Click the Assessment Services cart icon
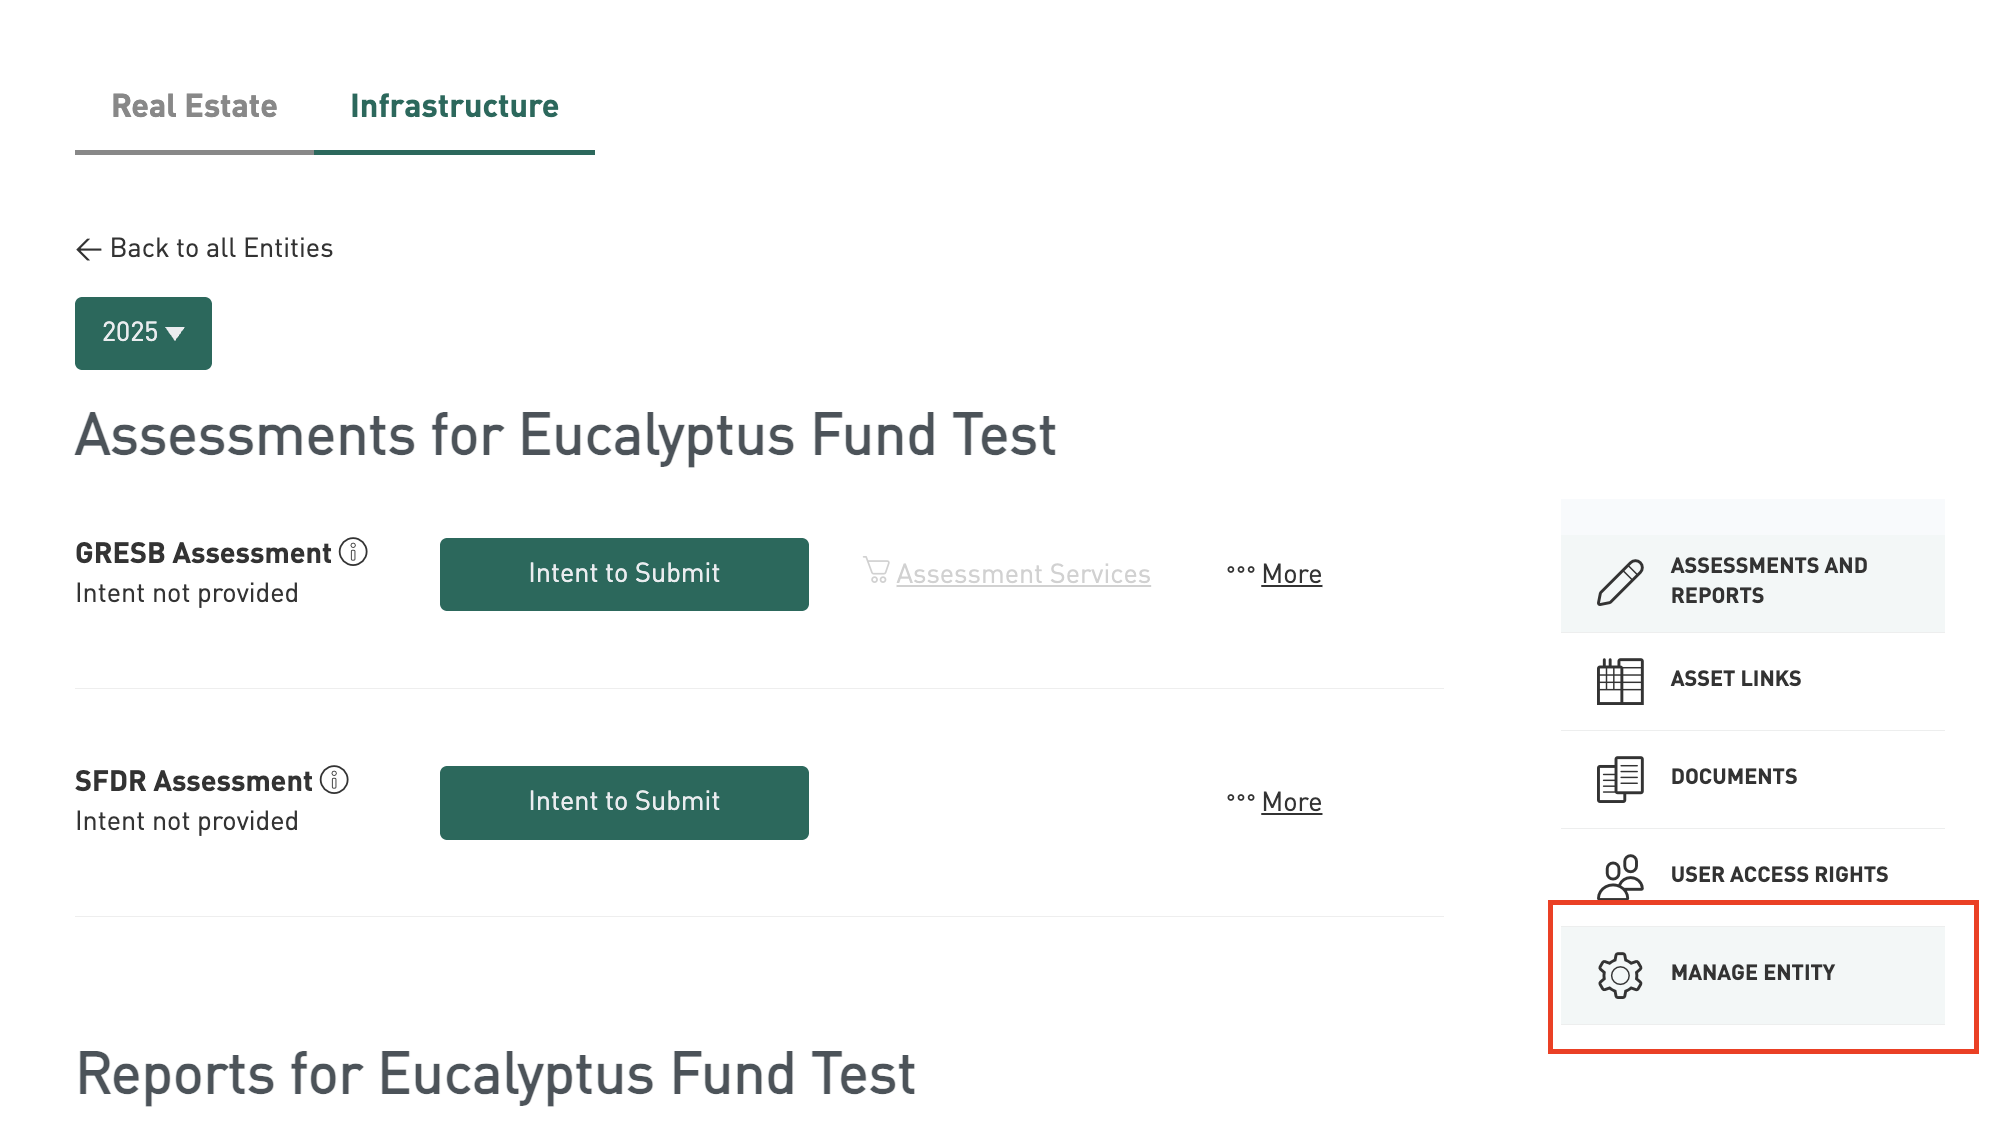The width and height of the screenshot is (2006, 1138). (x=876, y=571)
